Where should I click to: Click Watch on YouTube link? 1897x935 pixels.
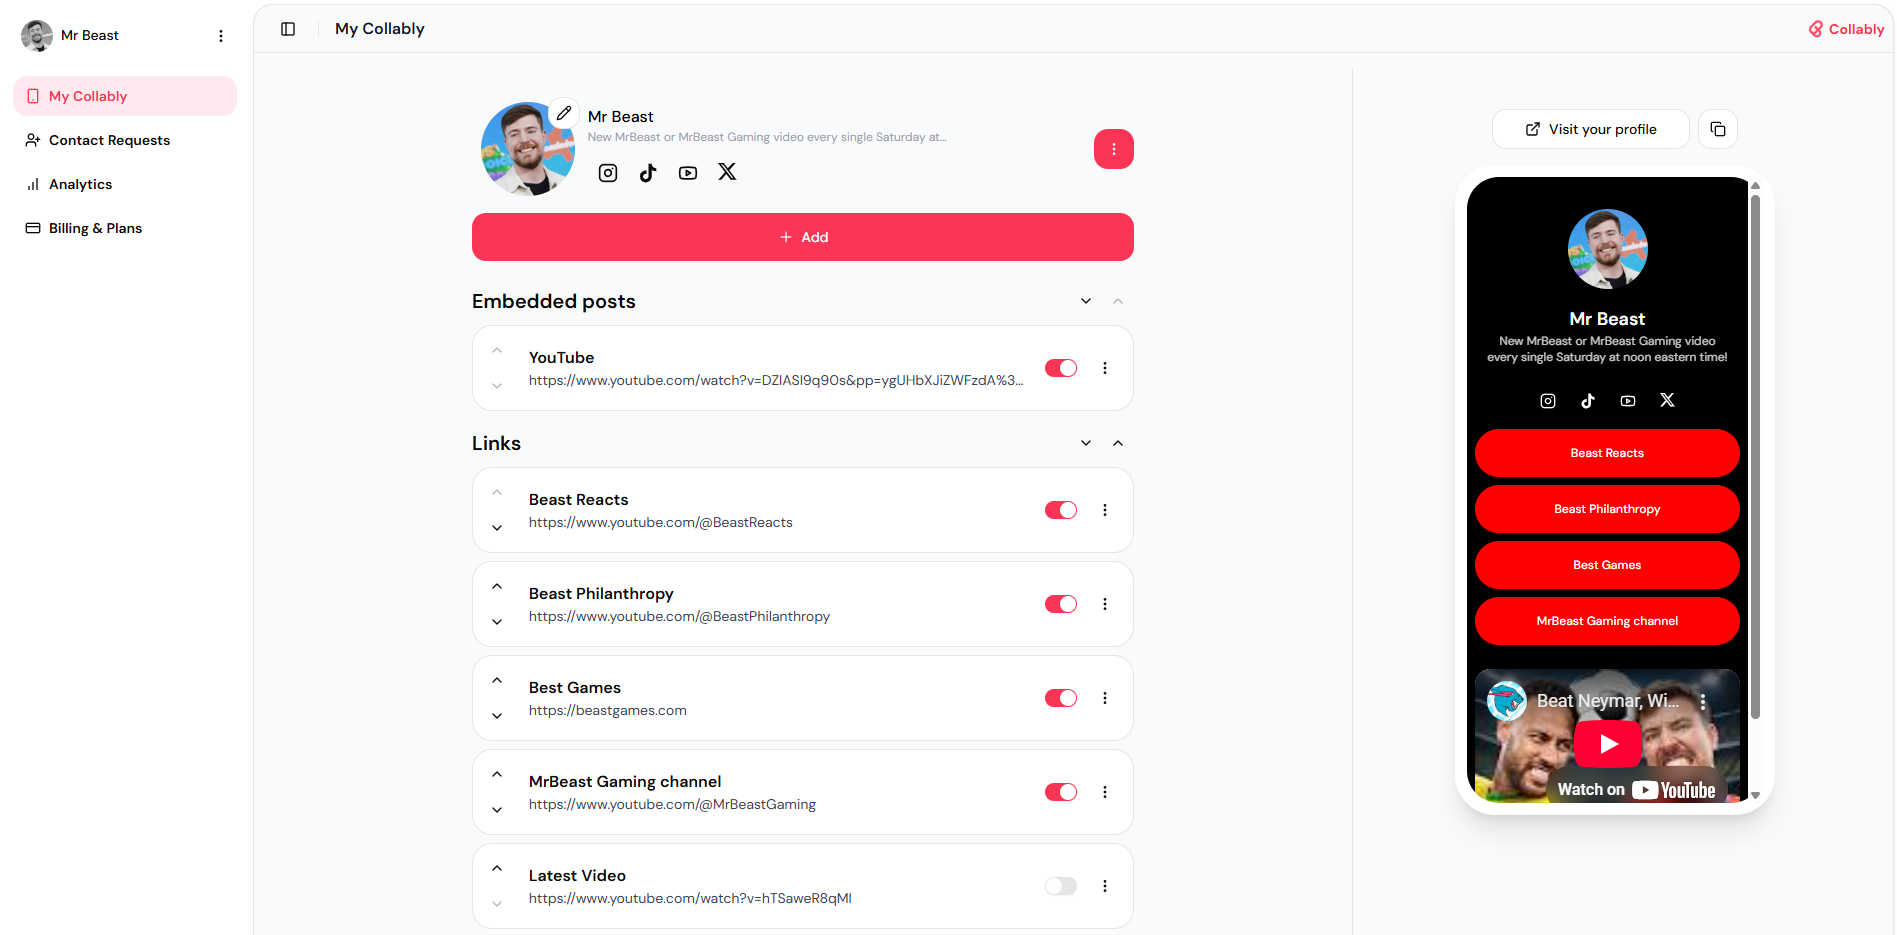click(1636, 790)
